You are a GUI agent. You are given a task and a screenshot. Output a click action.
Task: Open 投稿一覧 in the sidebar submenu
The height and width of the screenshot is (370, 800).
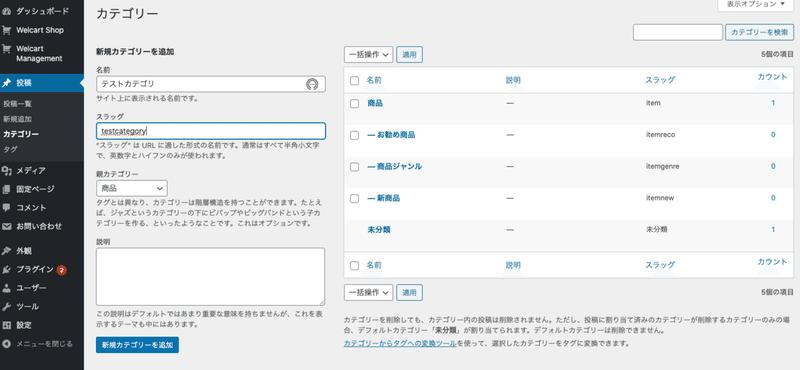(18, 104)
